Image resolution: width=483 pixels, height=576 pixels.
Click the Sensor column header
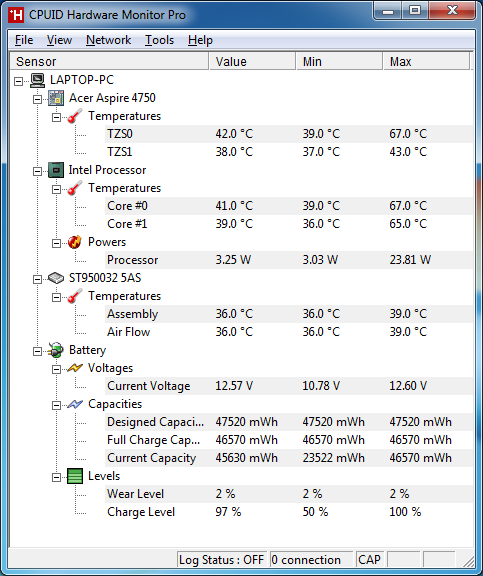coord(109,61)
